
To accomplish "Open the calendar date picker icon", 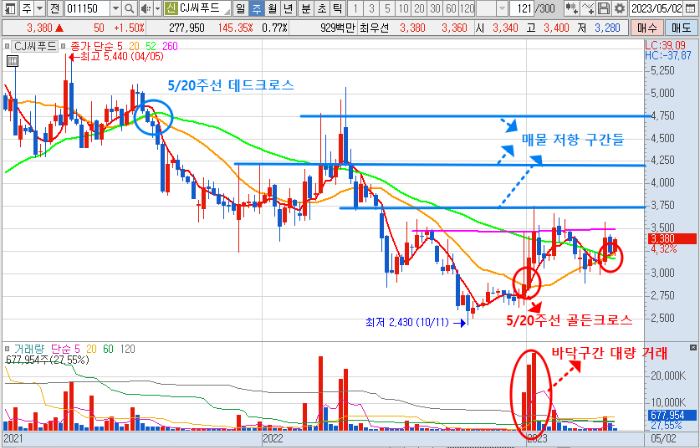I will (690, 8).
